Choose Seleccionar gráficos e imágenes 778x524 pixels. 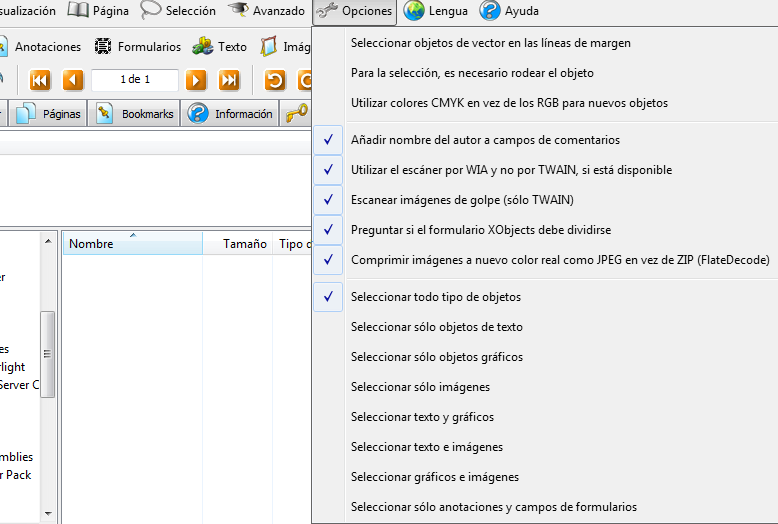tap(545, 477)
